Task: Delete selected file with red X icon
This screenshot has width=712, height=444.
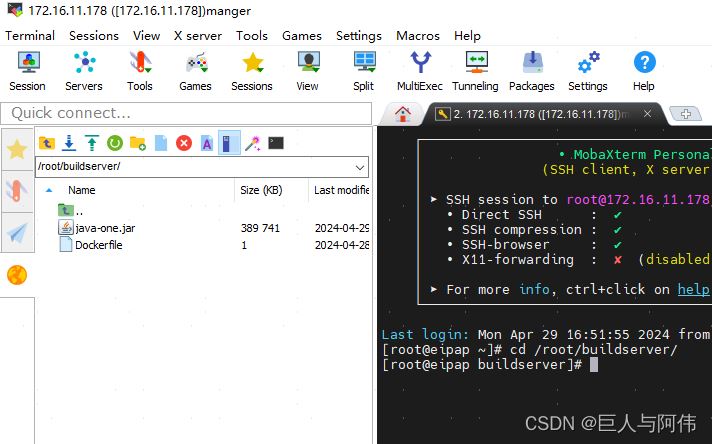Action: [x=184, y=143]
